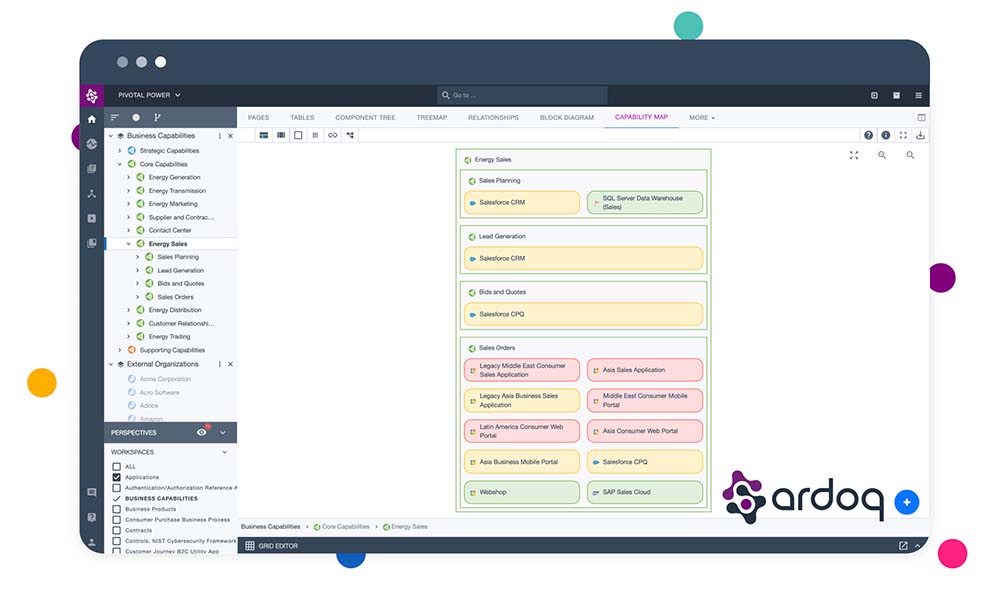Switch to the COMPONENT TREE tab

[x=365, y=118]
